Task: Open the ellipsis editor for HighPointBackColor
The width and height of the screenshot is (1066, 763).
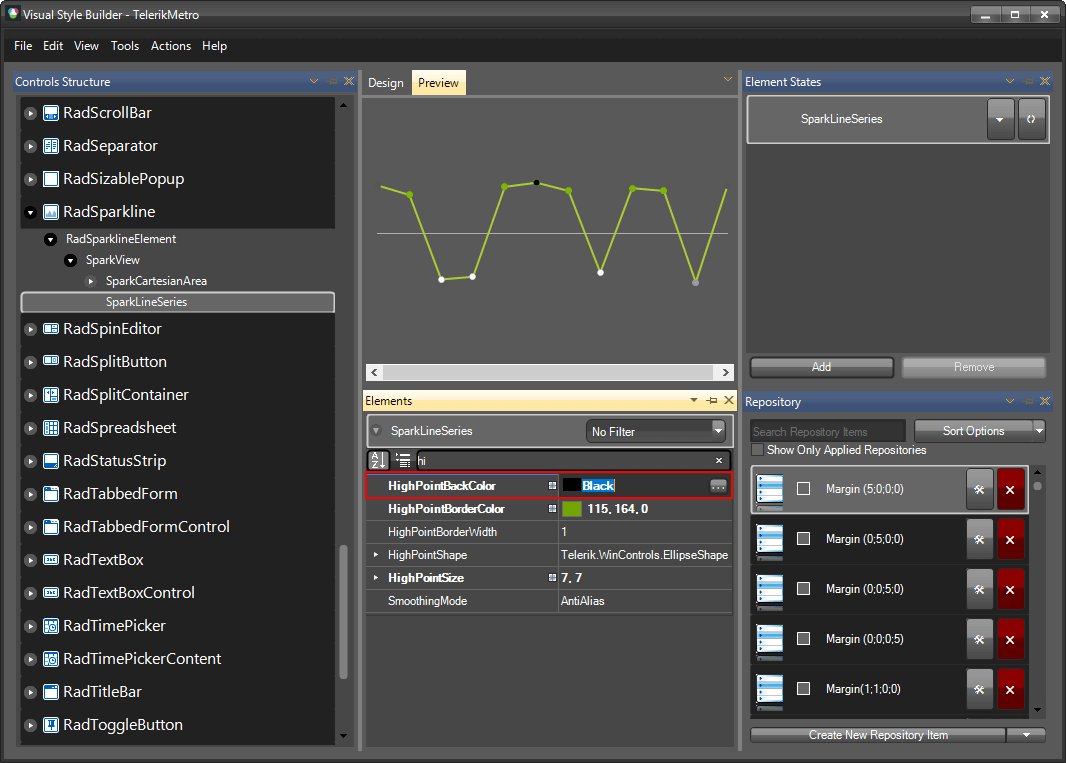Action: (718, 484)
